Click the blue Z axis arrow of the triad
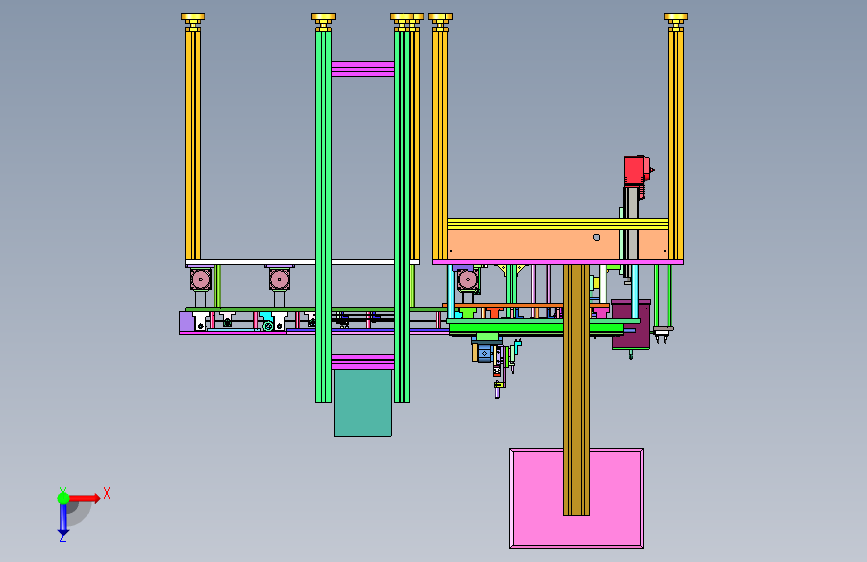 click(63, 520)
